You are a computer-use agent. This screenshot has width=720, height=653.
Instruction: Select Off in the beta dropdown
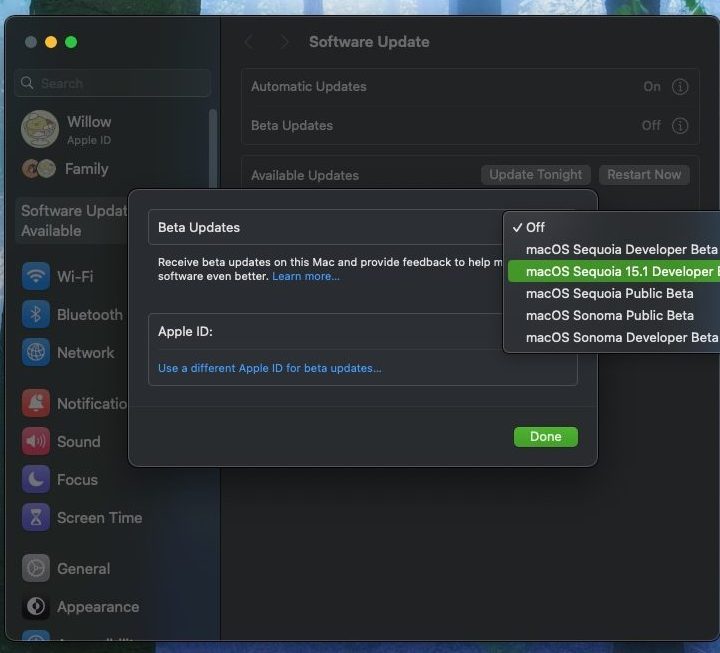coord(613,227)
